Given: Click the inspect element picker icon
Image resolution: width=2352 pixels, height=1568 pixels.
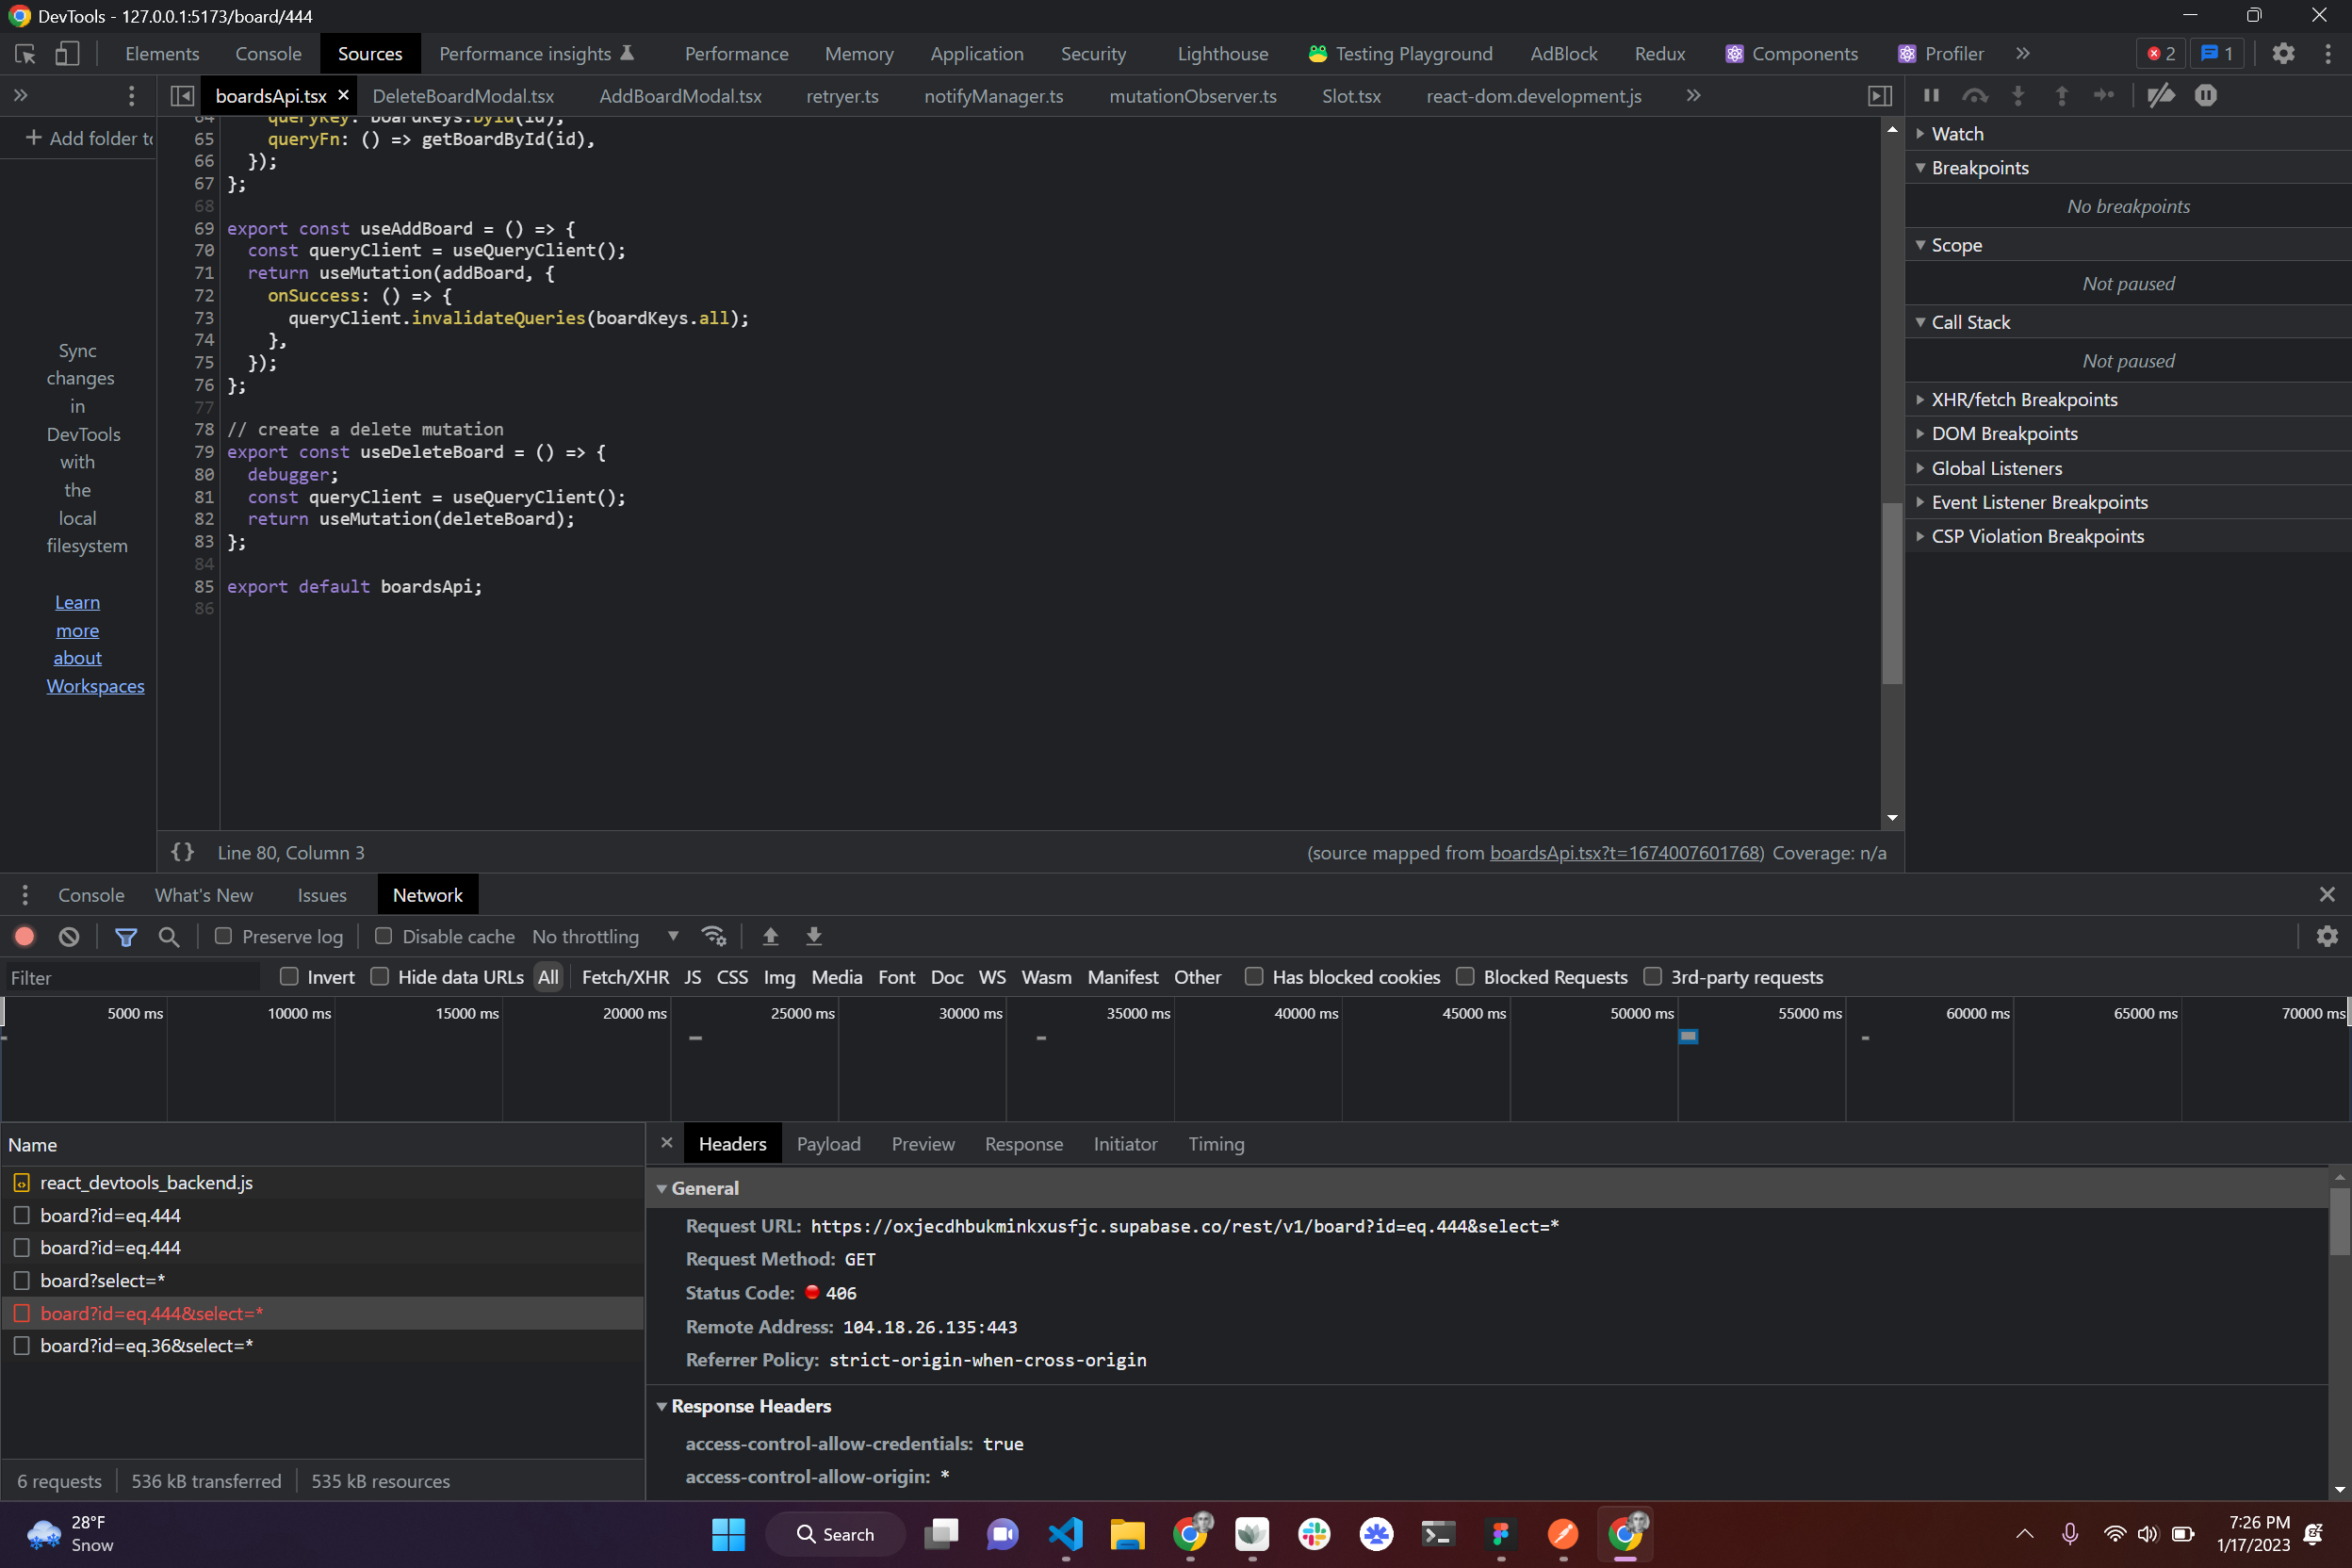Looking at the screenshot, I should click(x=25, y=54).
